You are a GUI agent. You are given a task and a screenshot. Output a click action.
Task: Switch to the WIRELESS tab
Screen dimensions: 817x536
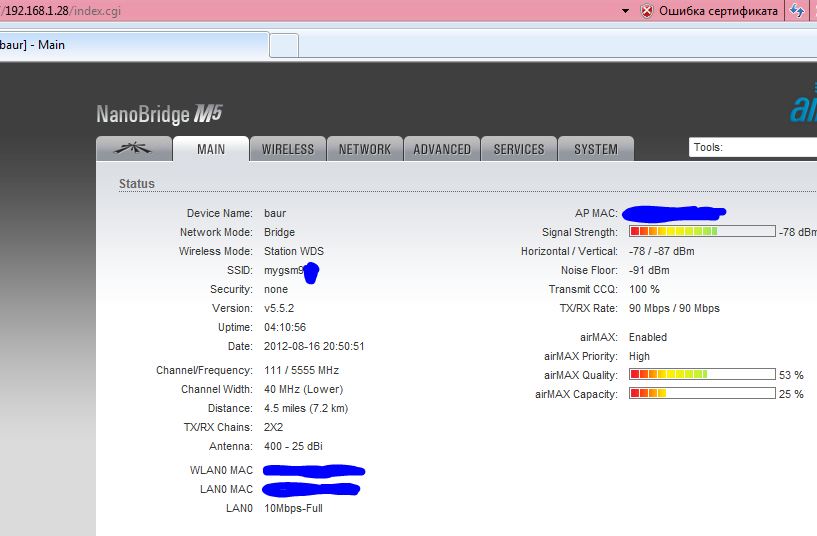[x=288, y=149]
